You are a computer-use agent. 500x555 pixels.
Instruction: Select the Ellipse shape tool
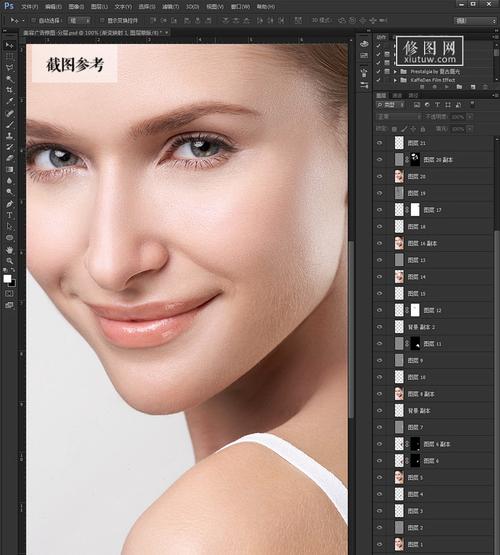click(x=10, y=238)
